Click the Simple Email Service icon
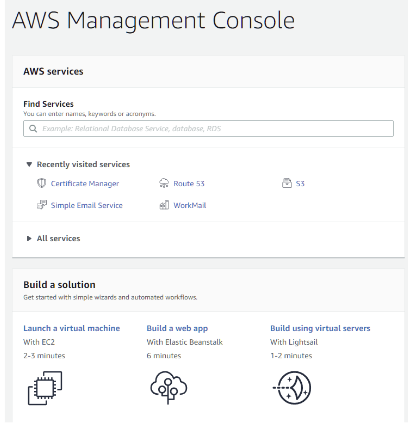The image size is (408, 430). [42, 205]
